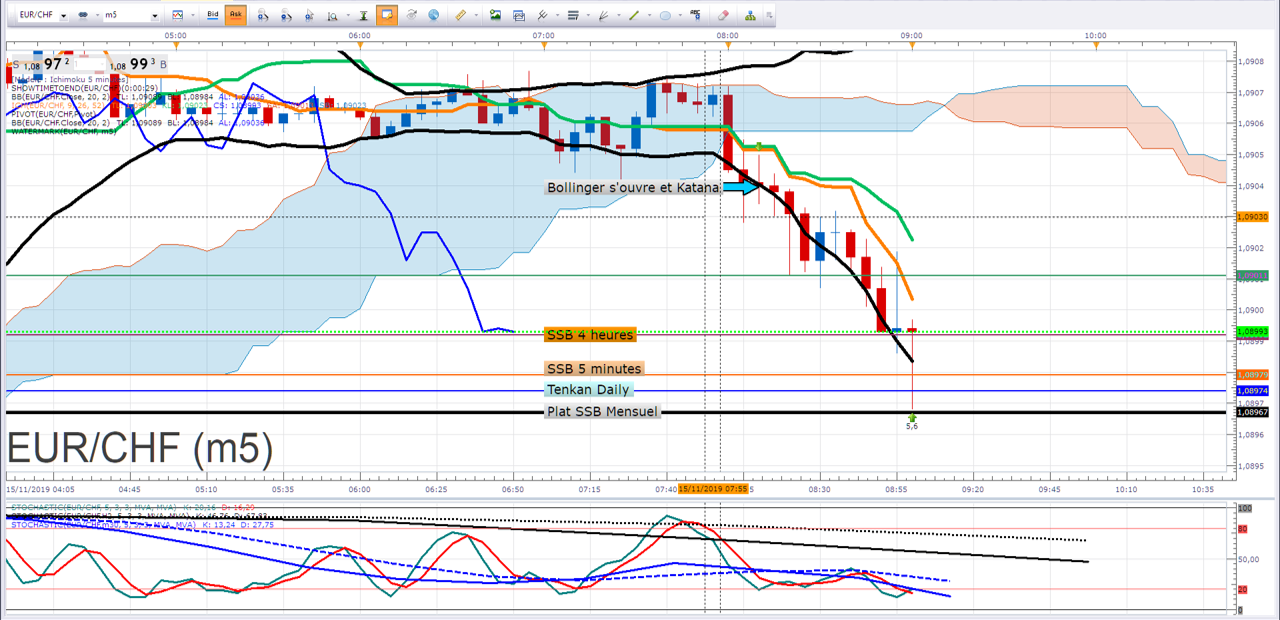Click the magnifier zoom region icon
1280x620 pixels.
tap(332, 16)
